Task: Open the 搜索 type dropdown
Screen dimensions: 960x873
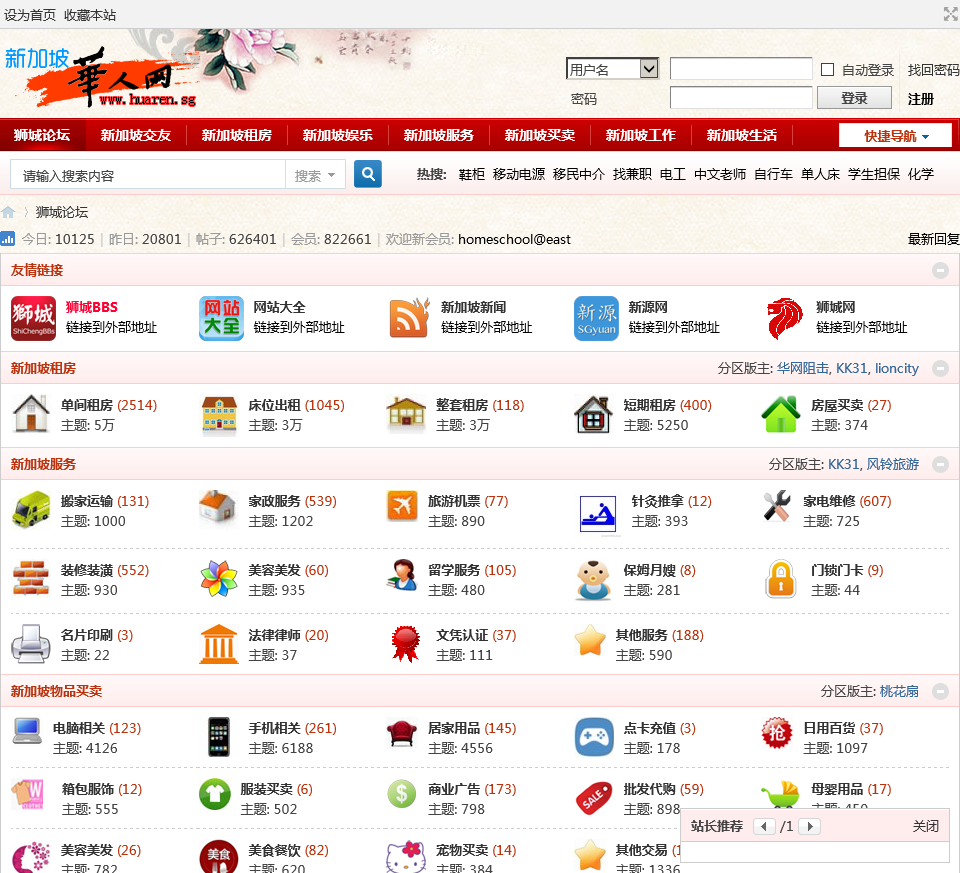Action: tap(315, 176)
